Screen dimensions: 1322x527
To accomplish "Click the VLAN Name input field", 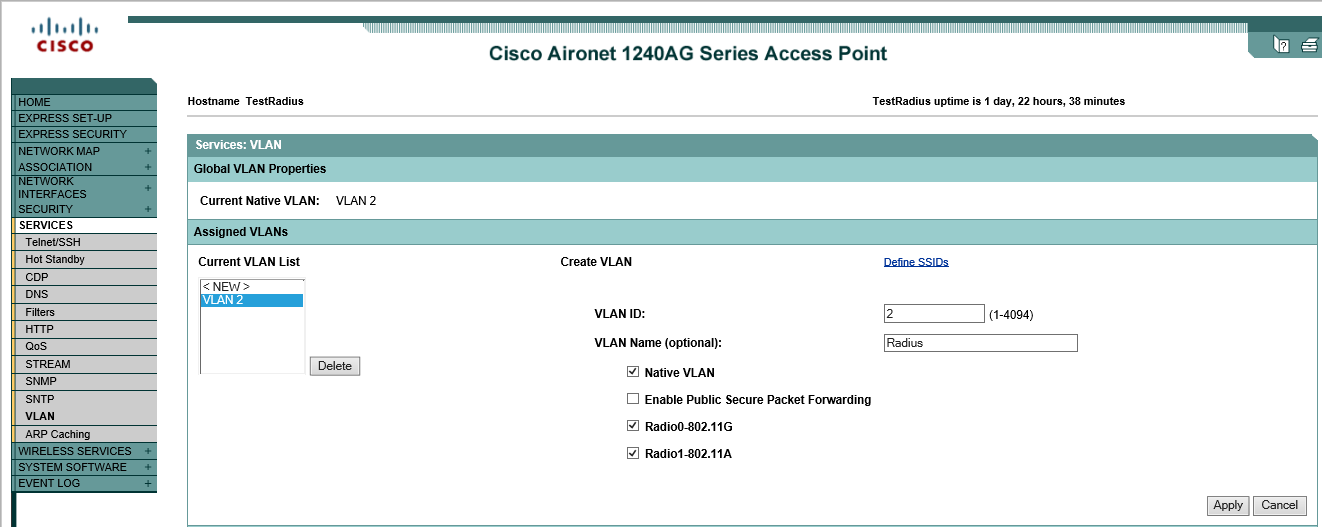I will [980, 343].
